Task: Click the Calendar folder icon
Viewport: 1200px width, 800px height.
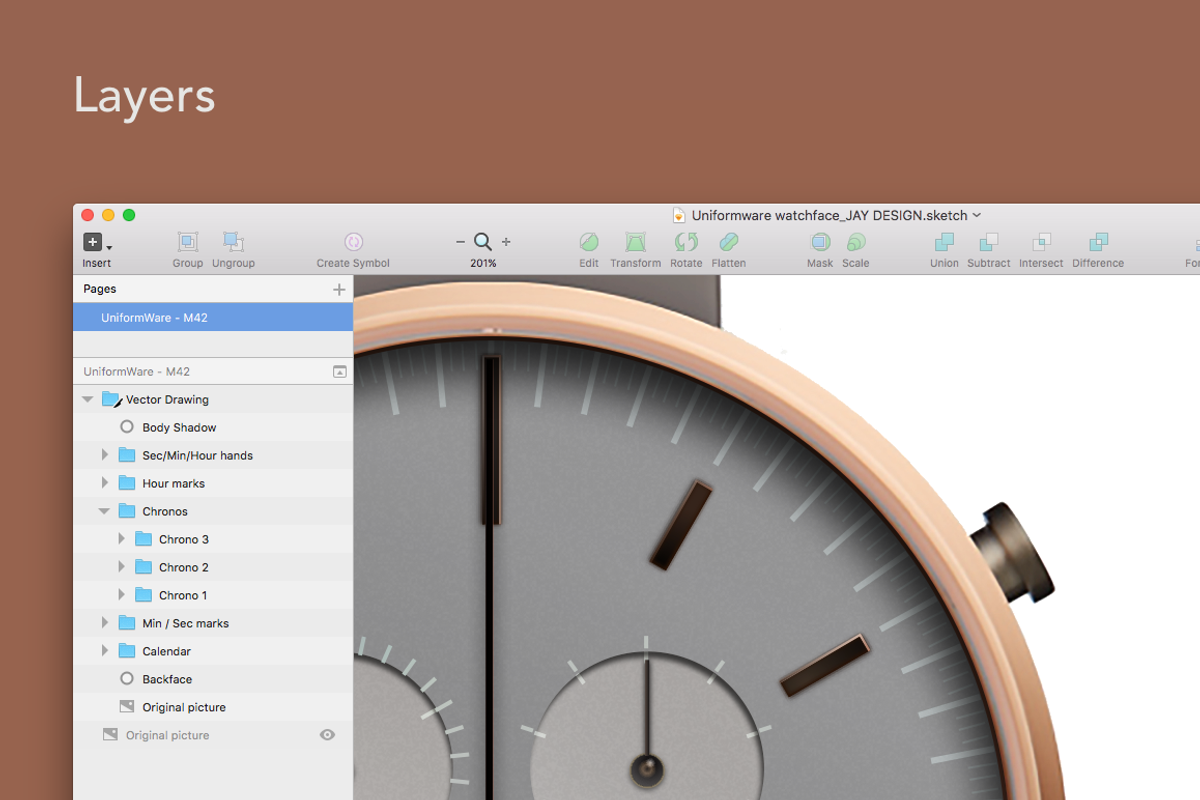Action: pos(127,651)
